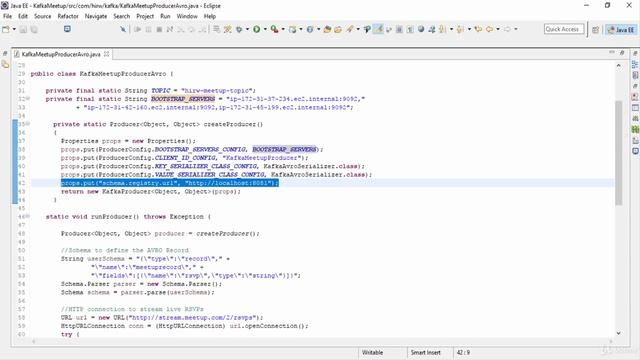Open the External Tools dropdown arrow
The image size is (640, 360).
[x=282, y=29]
